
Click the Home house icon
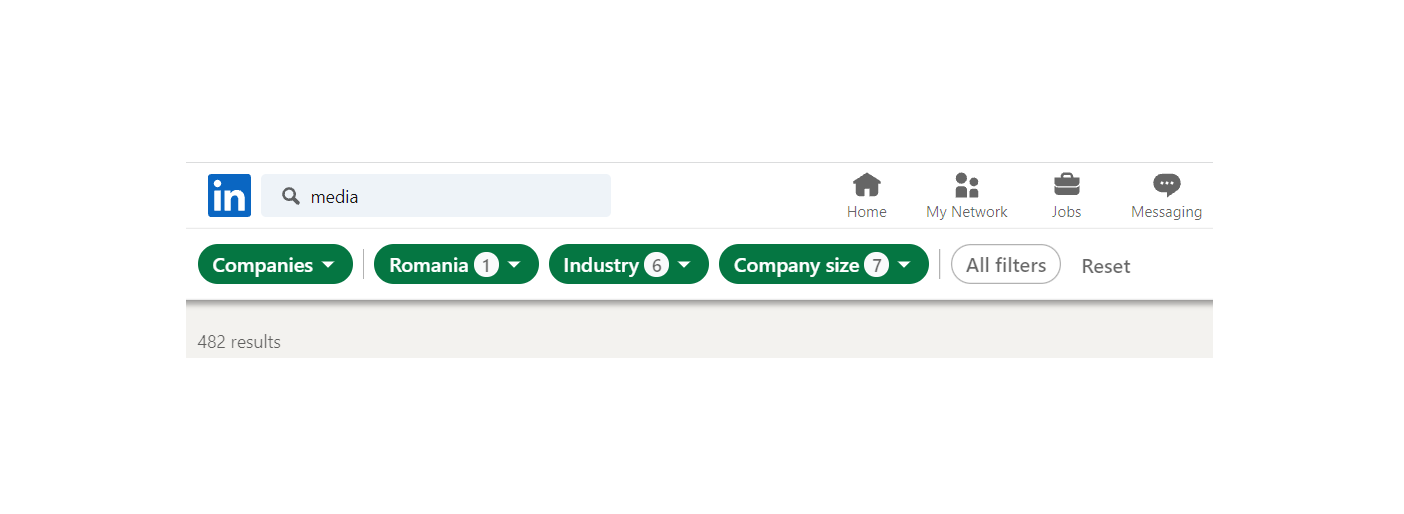point(866,185)
